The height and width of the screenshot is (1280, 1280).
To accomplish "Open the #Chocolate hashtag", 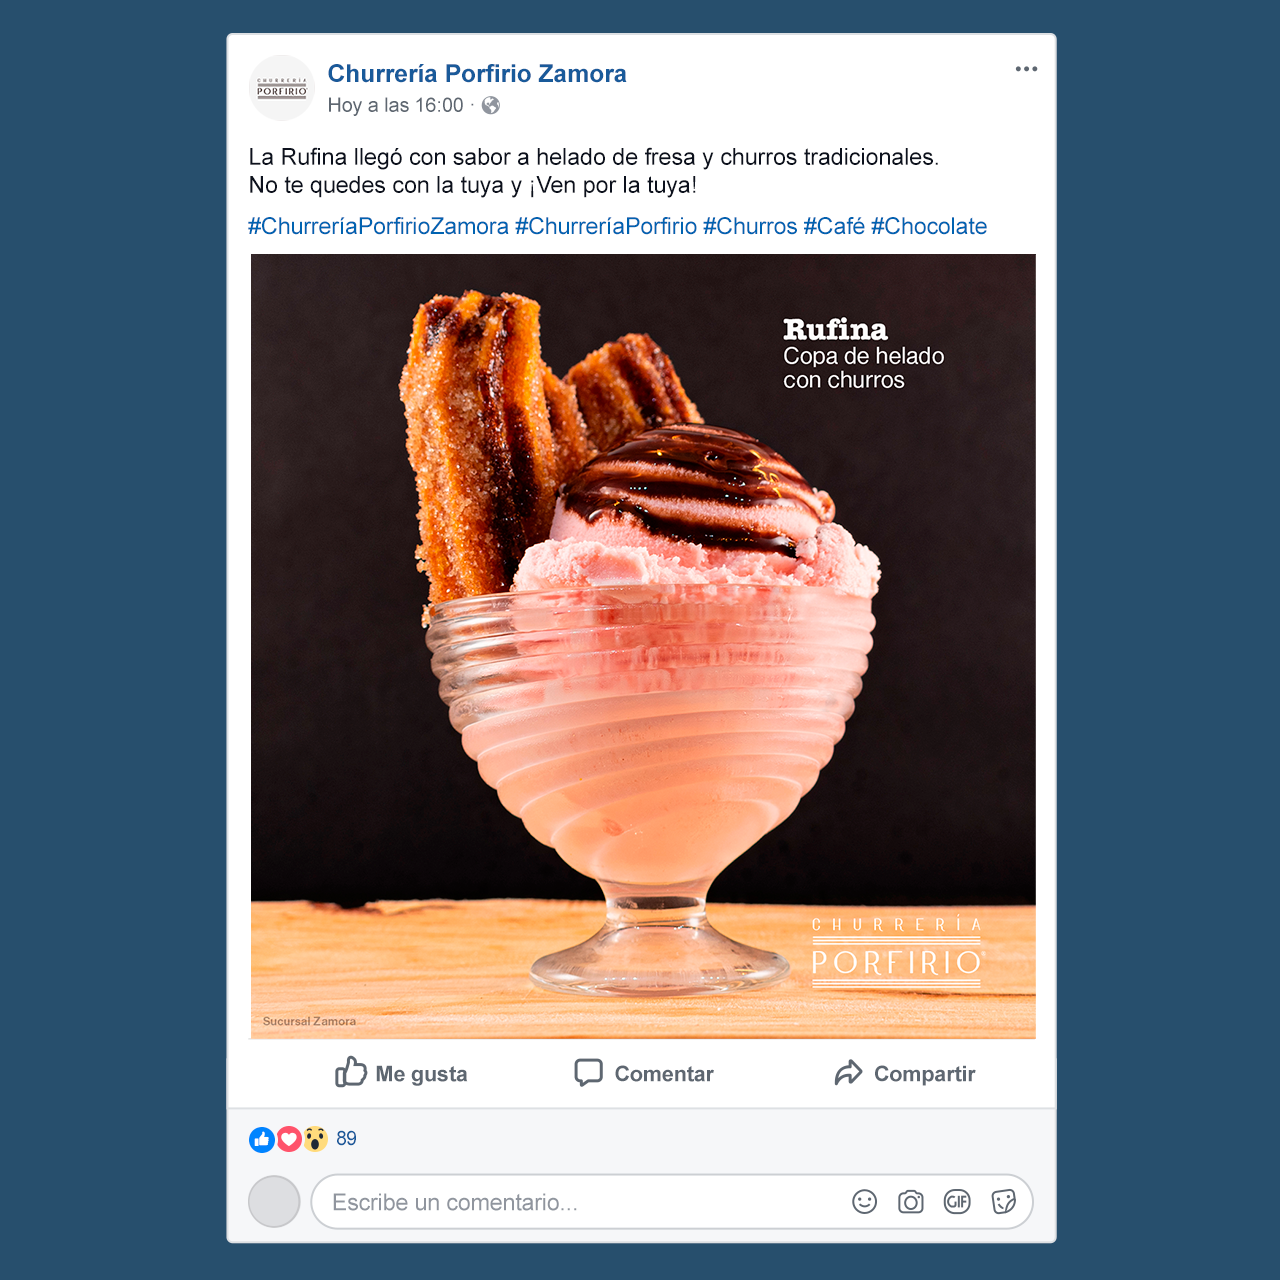I will click(x=929, y=226).
